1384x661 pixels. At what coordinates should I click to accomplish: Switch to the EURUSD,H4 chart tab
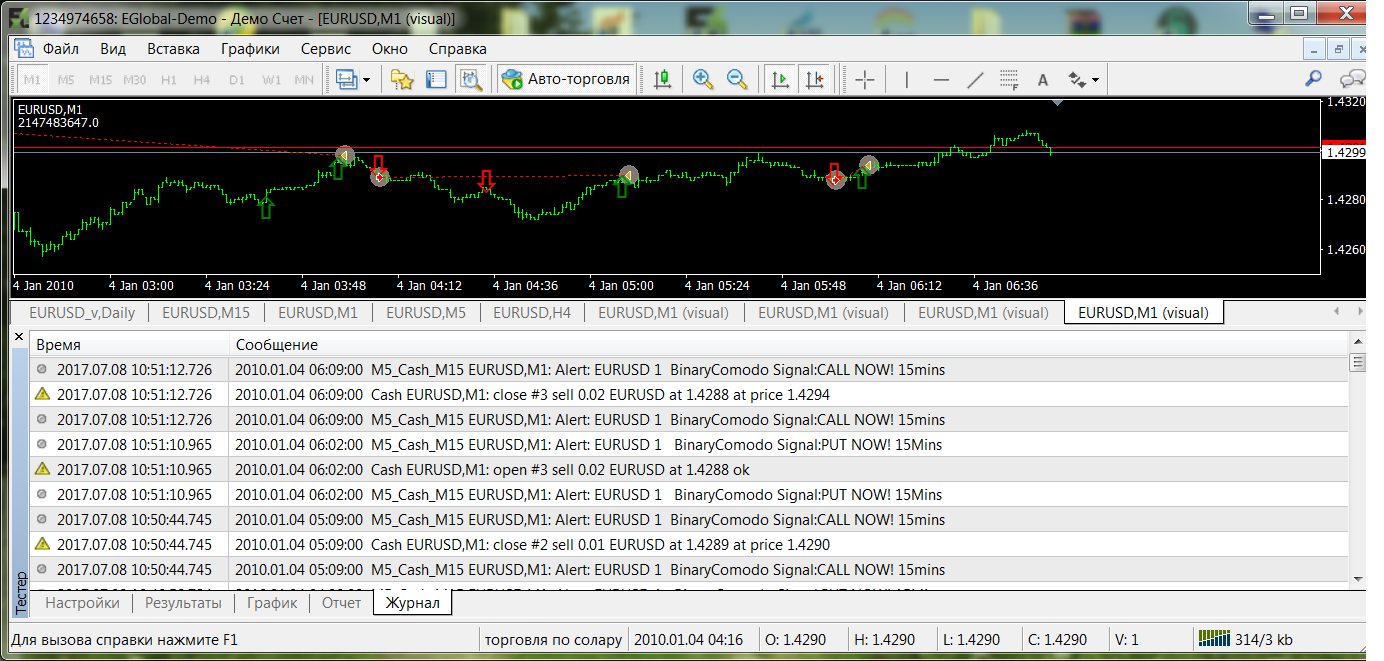[532, 313]
